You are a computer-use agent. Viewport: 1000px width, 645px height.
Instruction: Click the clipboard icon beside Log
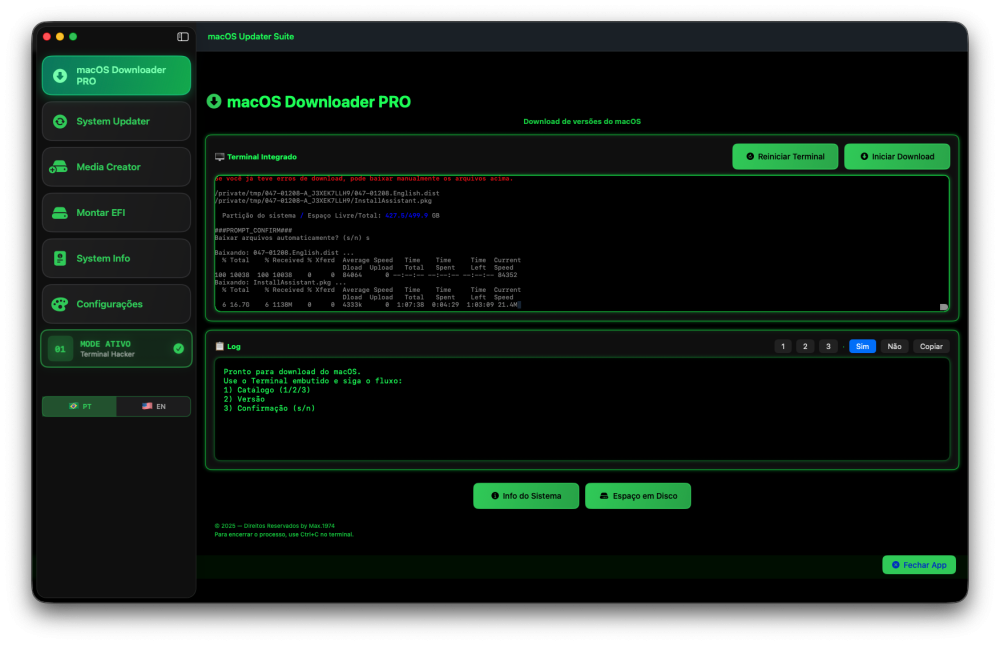click(x=219, y=346)
